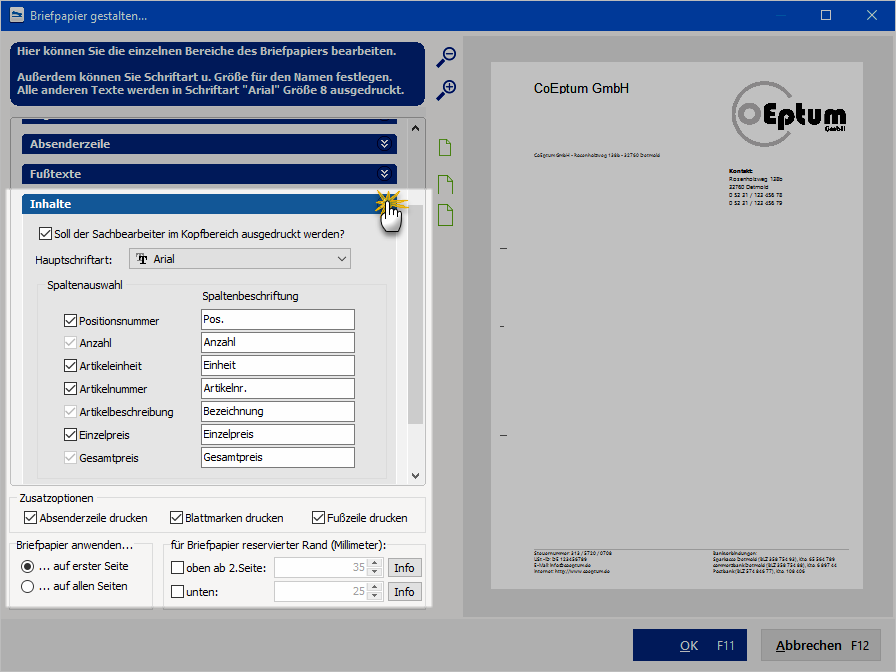Viewport: 896px width, 672px height.
Task: Decrease the 'unten' margin value
Action: coord(375,596)
